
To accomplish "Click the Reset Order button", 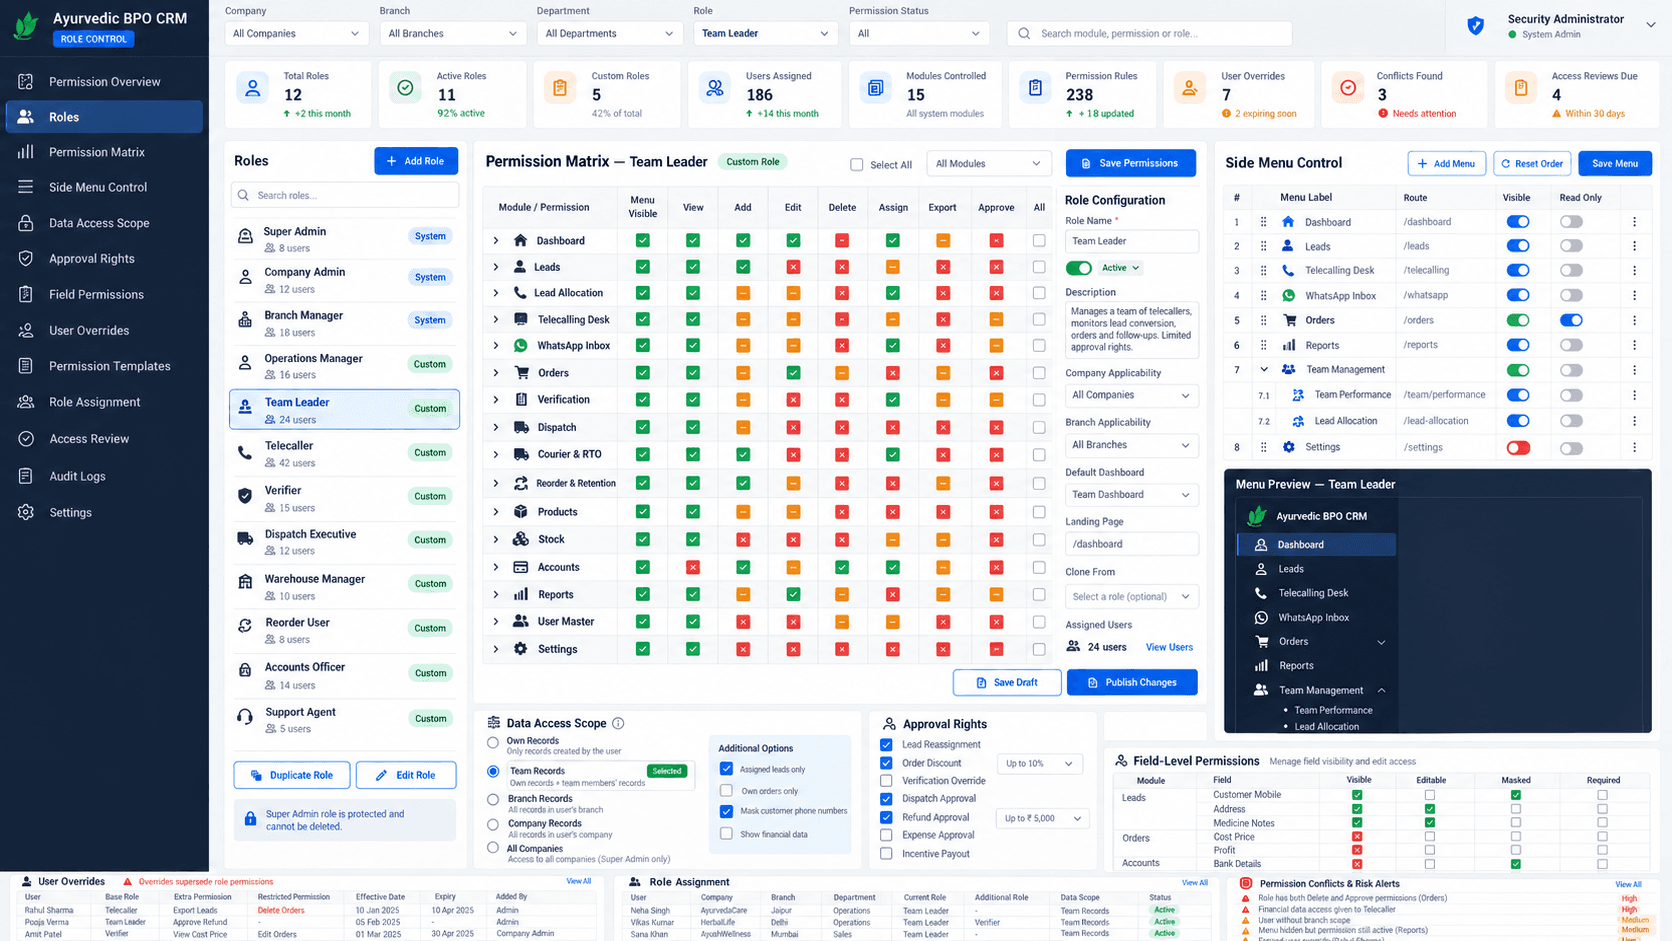I will point(1532,163).
